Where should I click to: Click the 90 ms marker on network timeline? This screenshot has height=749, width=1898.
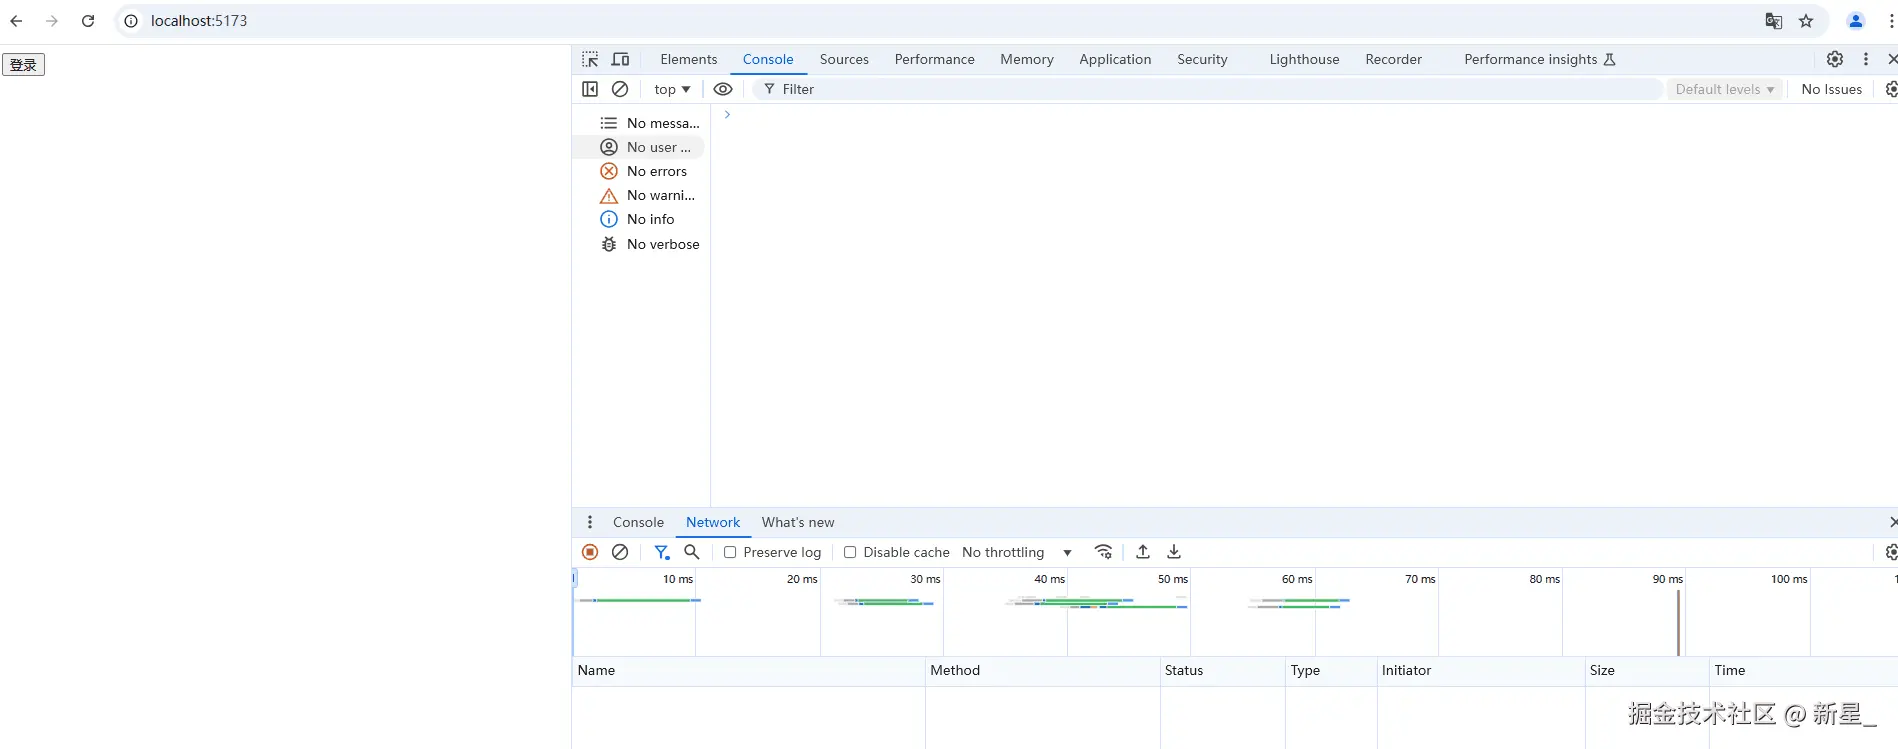coord(1667,579)
